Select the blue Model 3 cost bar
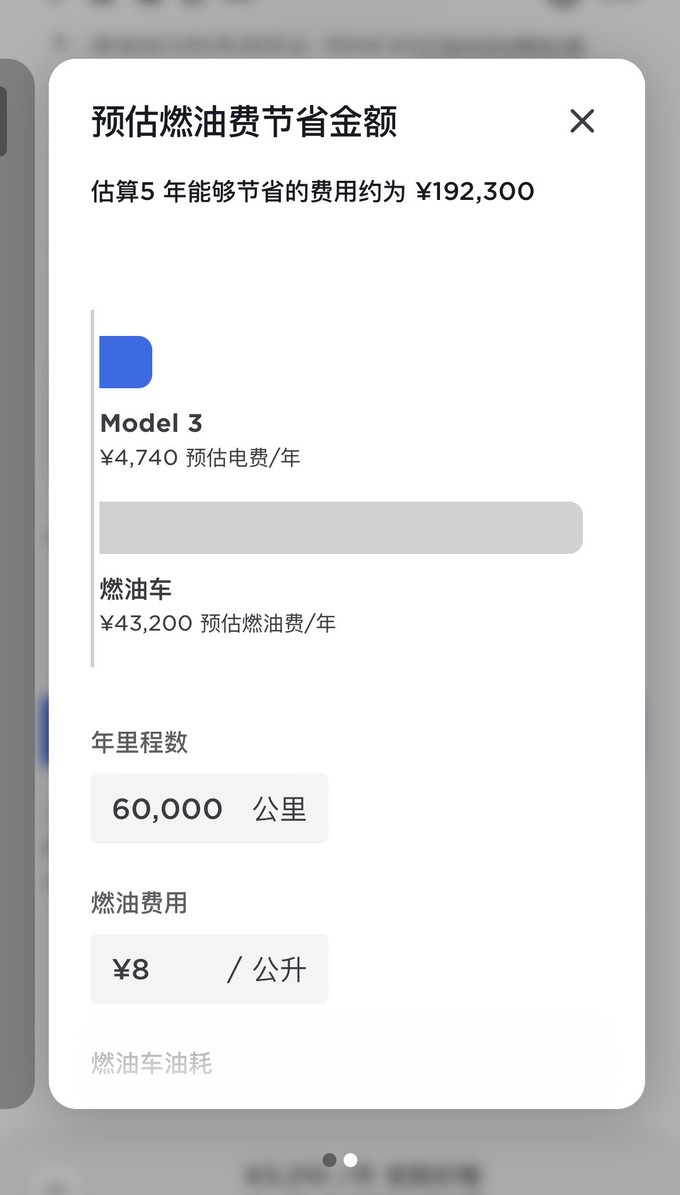Screen dimensions: 680x1195 pos(125,362)
